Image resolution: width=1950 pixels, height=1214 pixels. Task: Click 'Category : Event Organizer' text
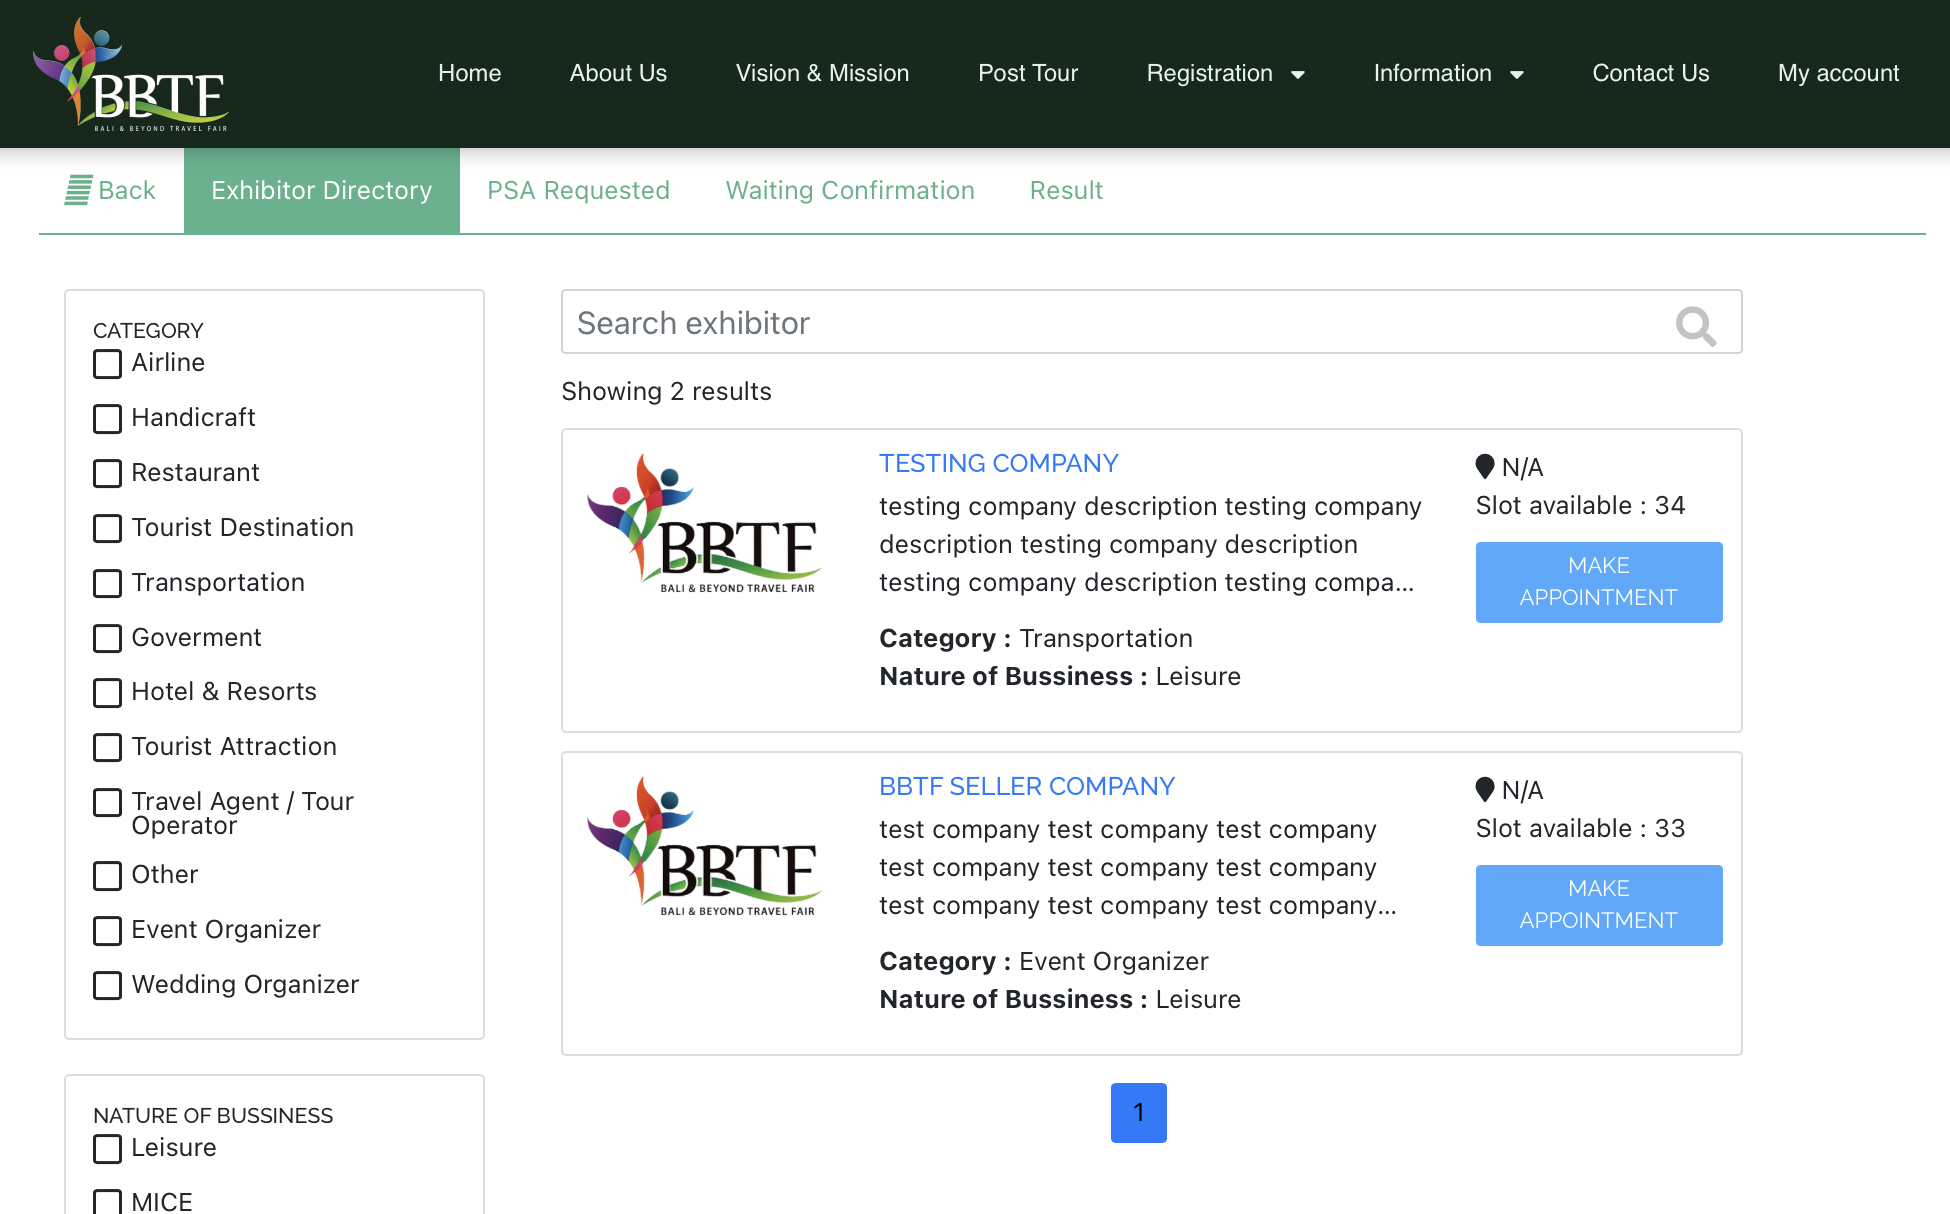point(1043,961)
